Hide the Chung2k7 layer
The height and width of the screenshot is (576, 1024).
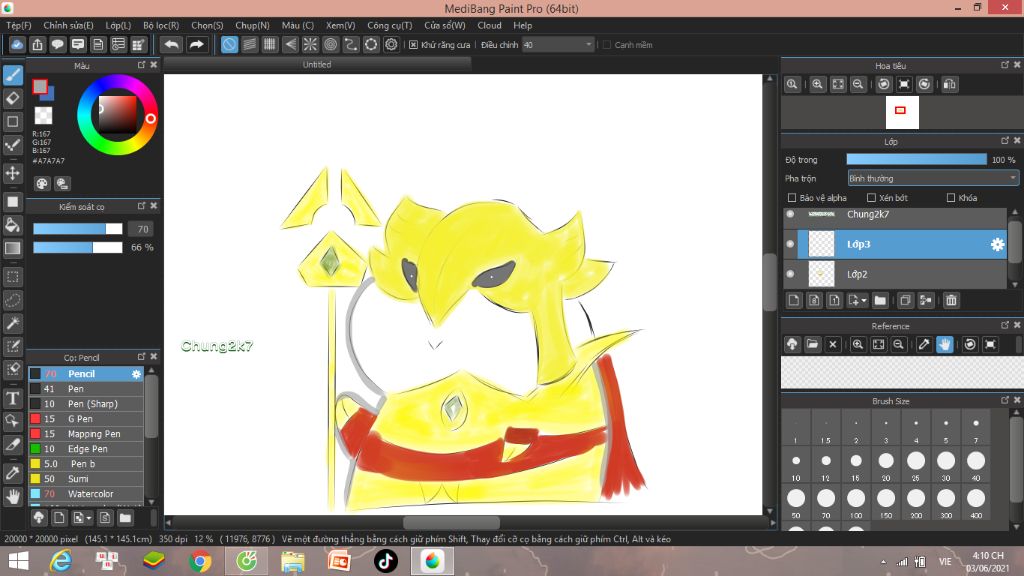790,214
